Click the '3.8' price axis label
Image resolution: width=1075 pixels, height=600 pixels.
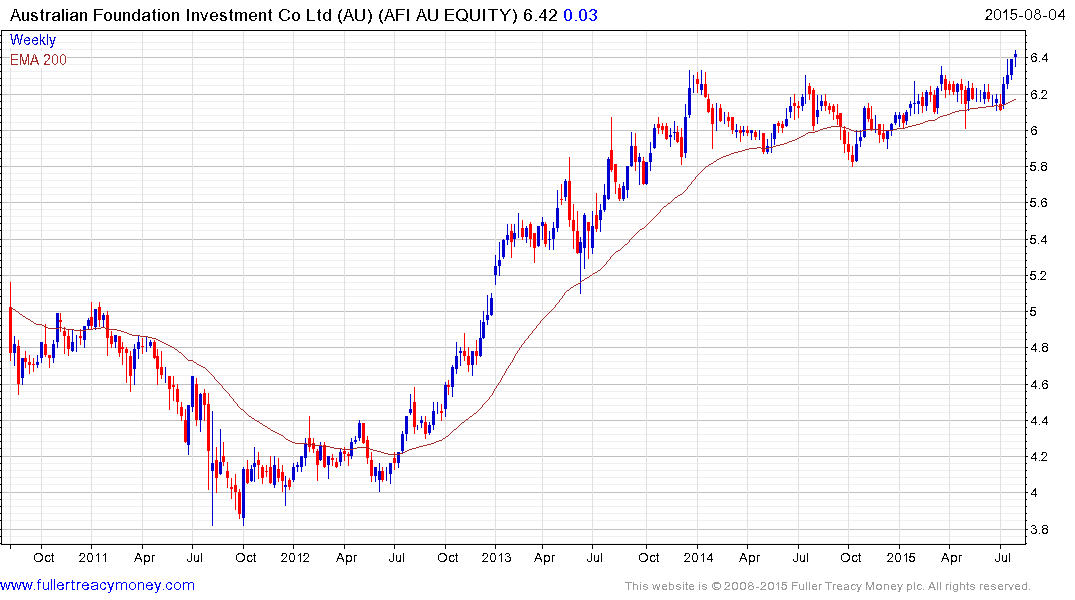(x=1039, y=529)
